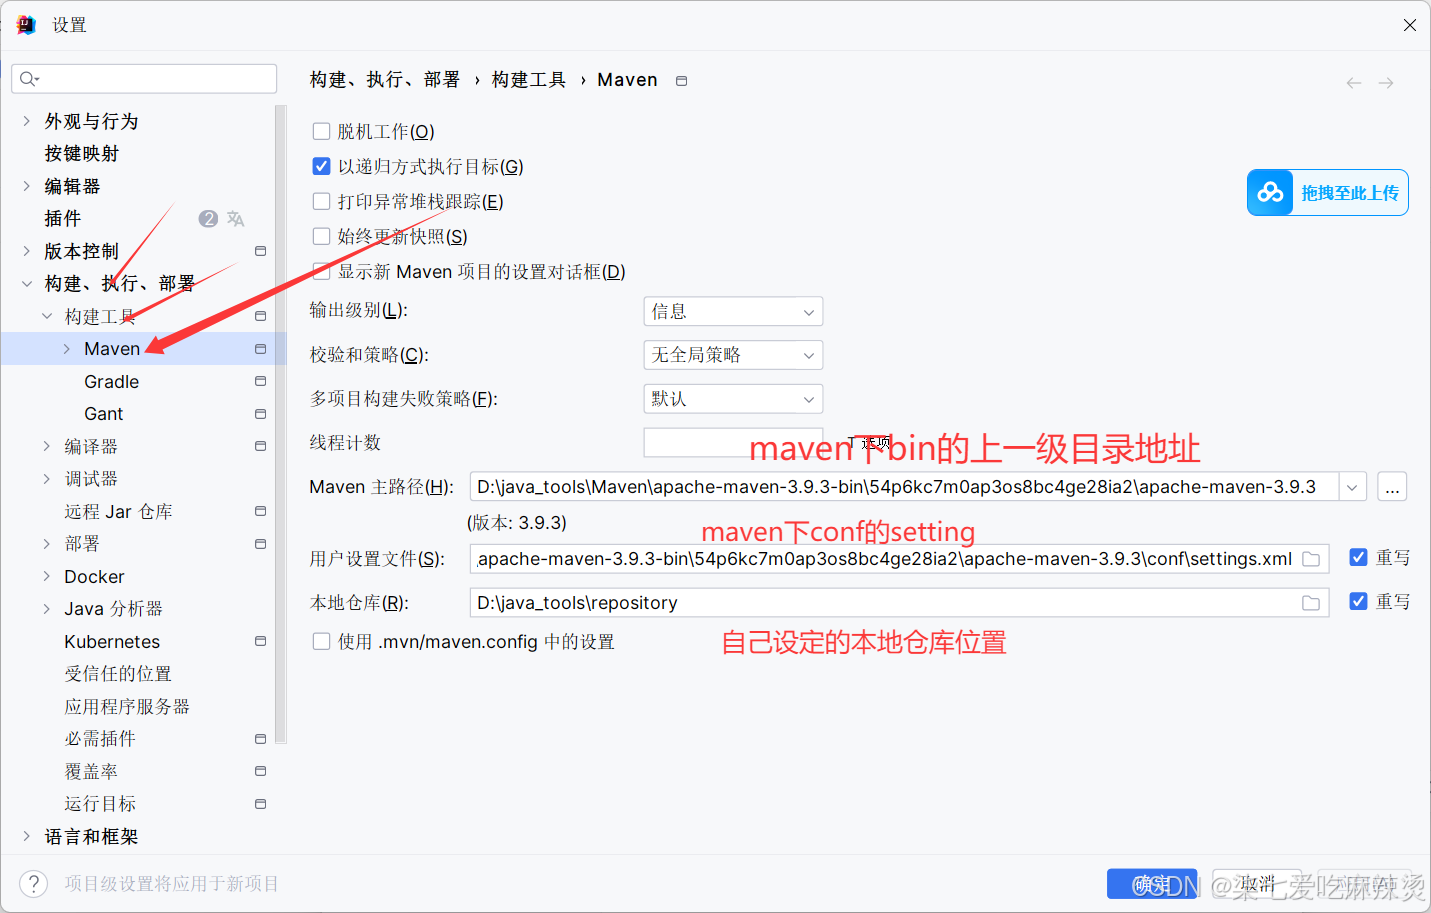Screen dimensions: 1431x913
Task: Click project-level icon beside 远程 Jar 仓库
Action: pyautogui.click(x=260, y=511)
